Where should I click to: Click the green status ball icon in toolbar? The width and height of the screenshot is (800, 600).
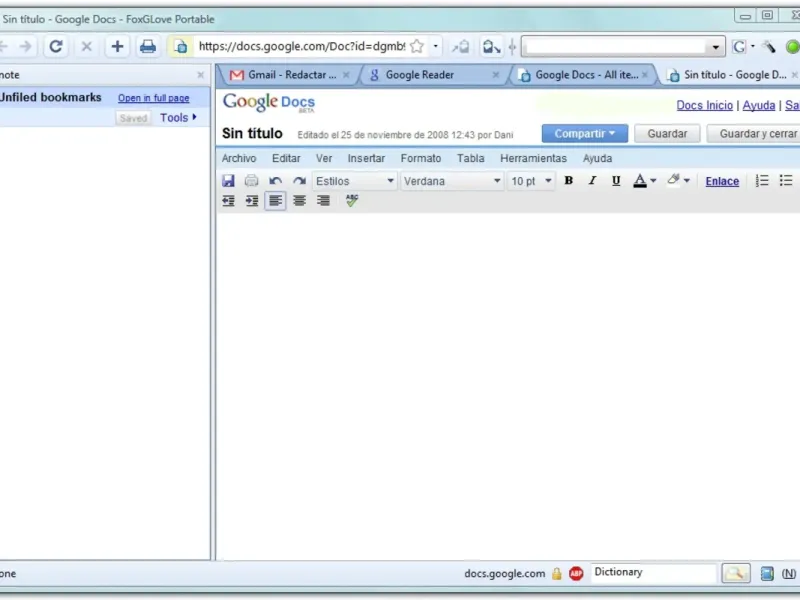coord(792,46)
